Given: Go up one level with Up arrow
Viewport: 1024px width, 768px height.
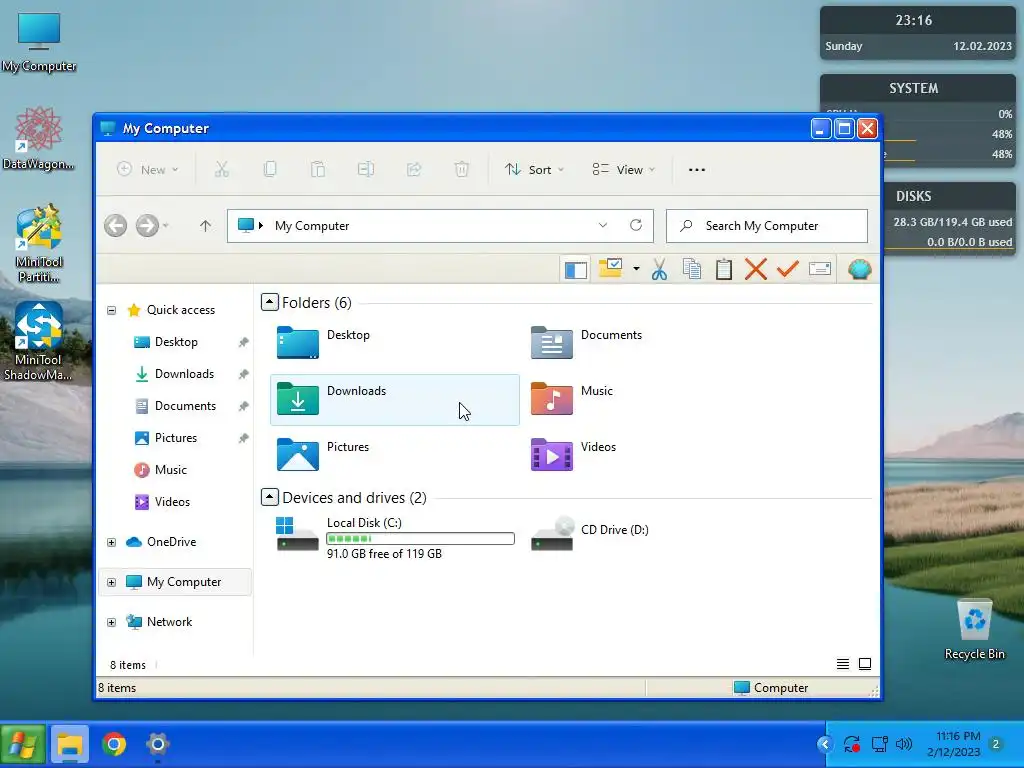Looking at the screenshot, I should pyautogui.click(x=205, y=226).
